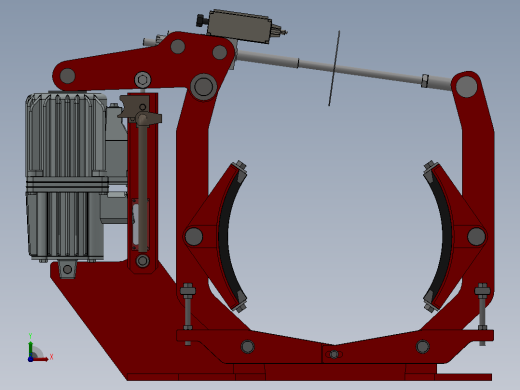Select the thruster base mounting lug pin

pyautogui.click(x=68, y=269)
